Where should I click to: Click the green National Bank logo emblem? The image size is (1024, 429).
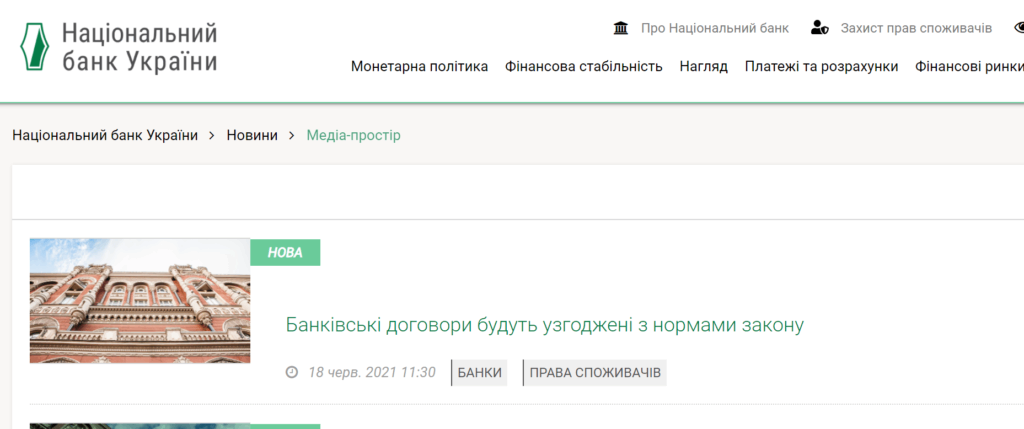pyautogui.click(x=34, y=48)
